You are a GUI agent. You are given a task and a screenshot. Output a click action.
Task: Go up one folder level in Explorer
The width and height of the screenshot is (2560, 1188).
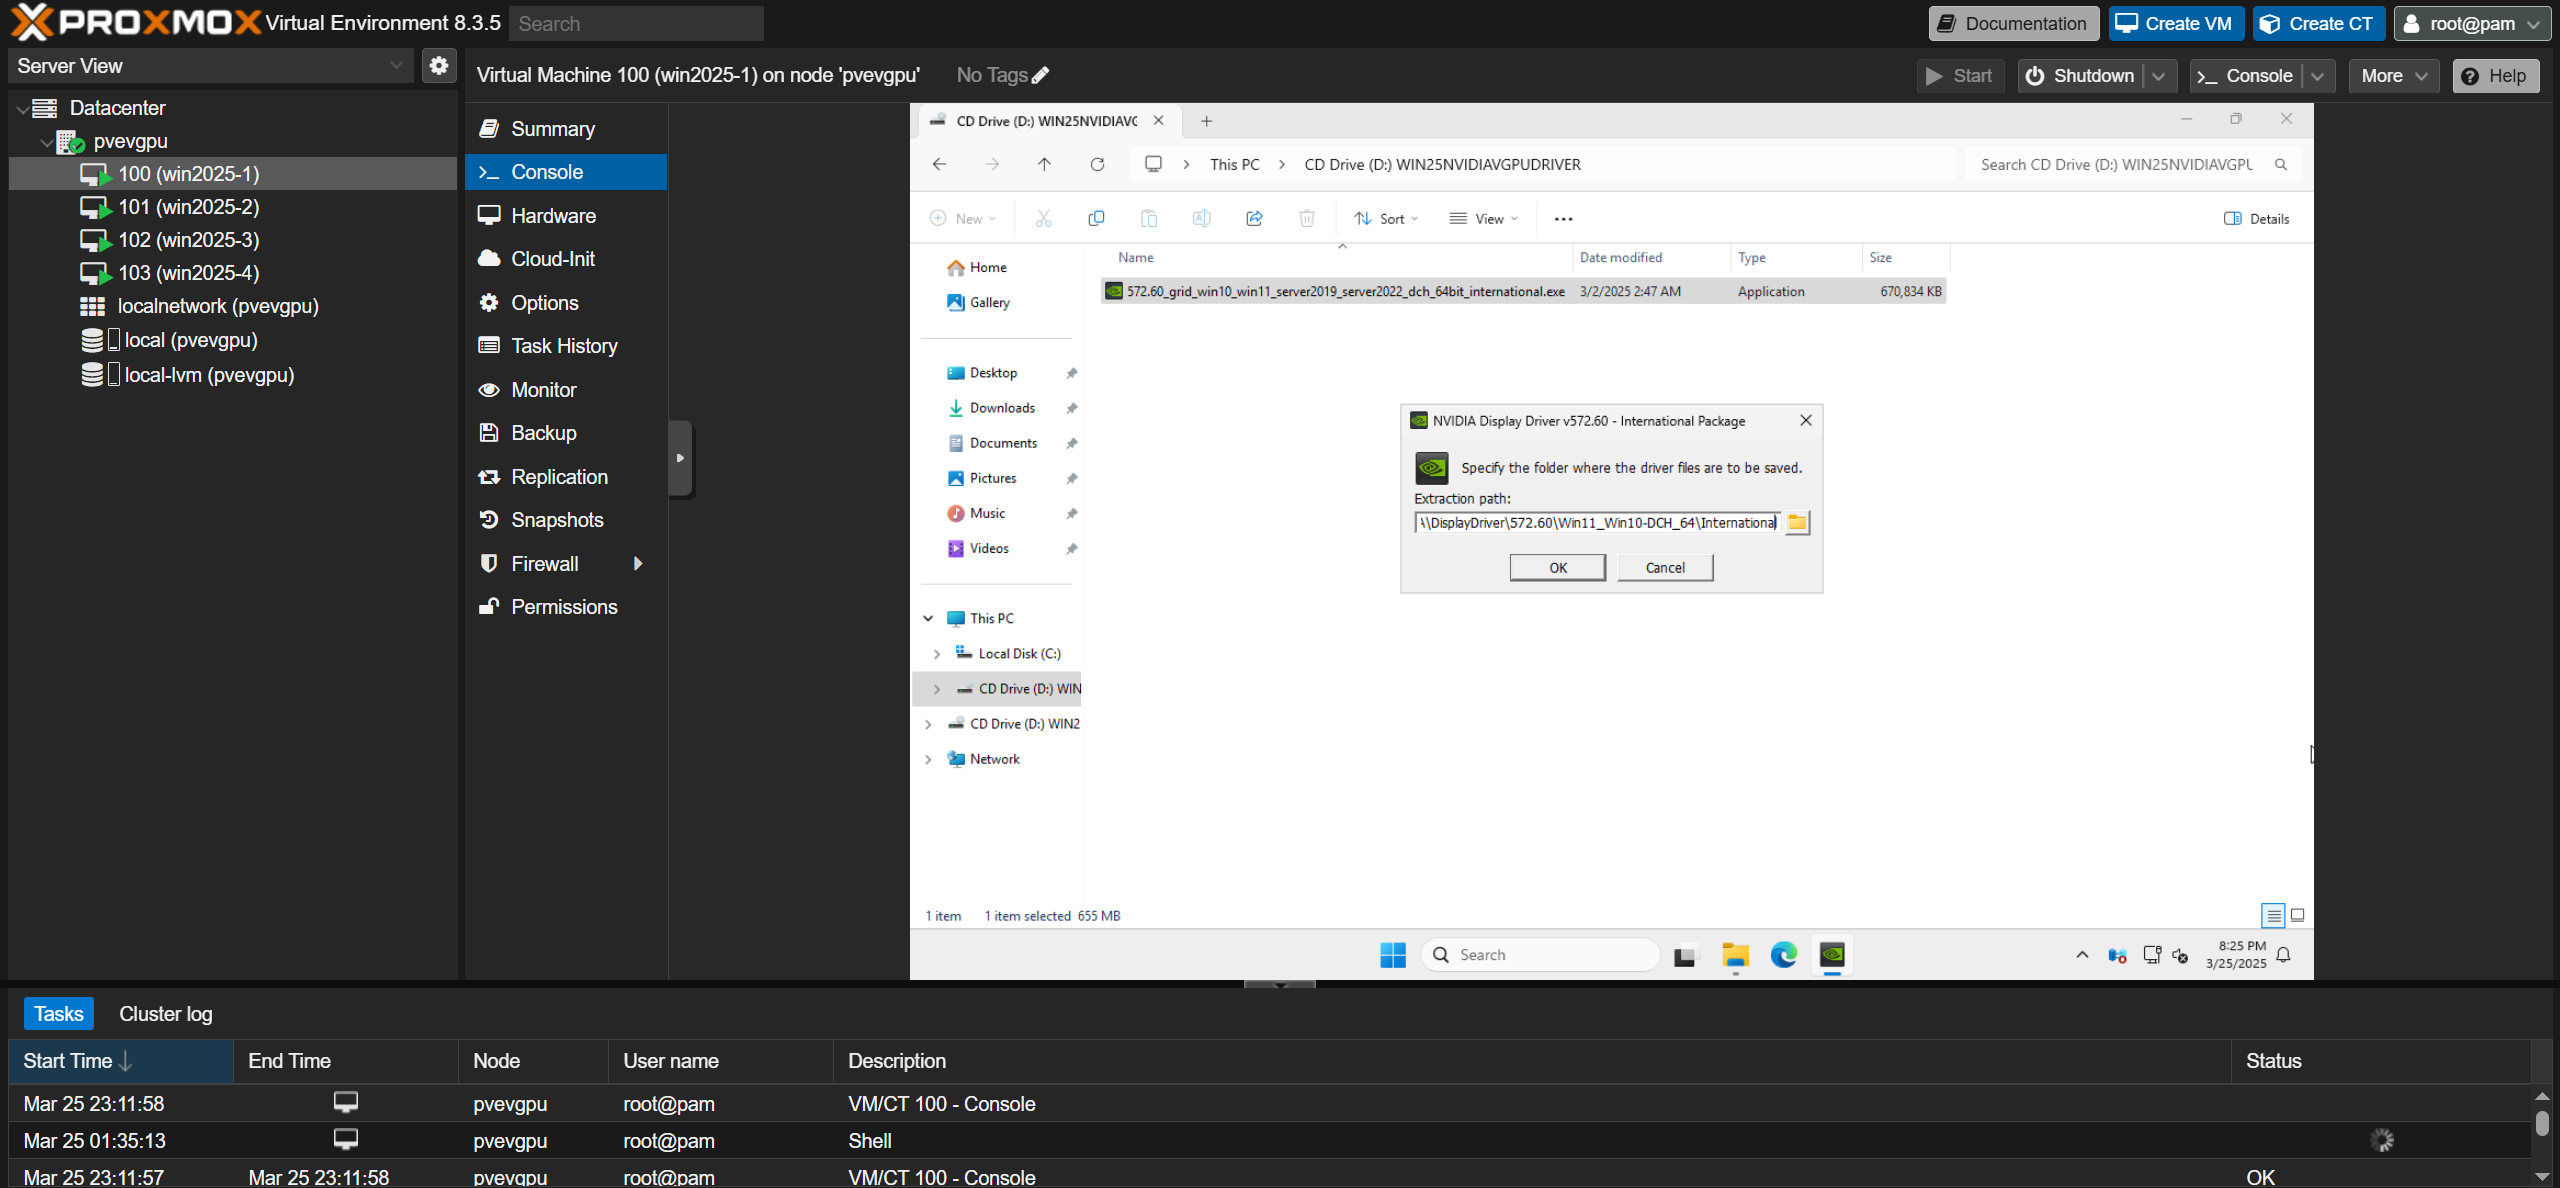tap(1044, 164)
